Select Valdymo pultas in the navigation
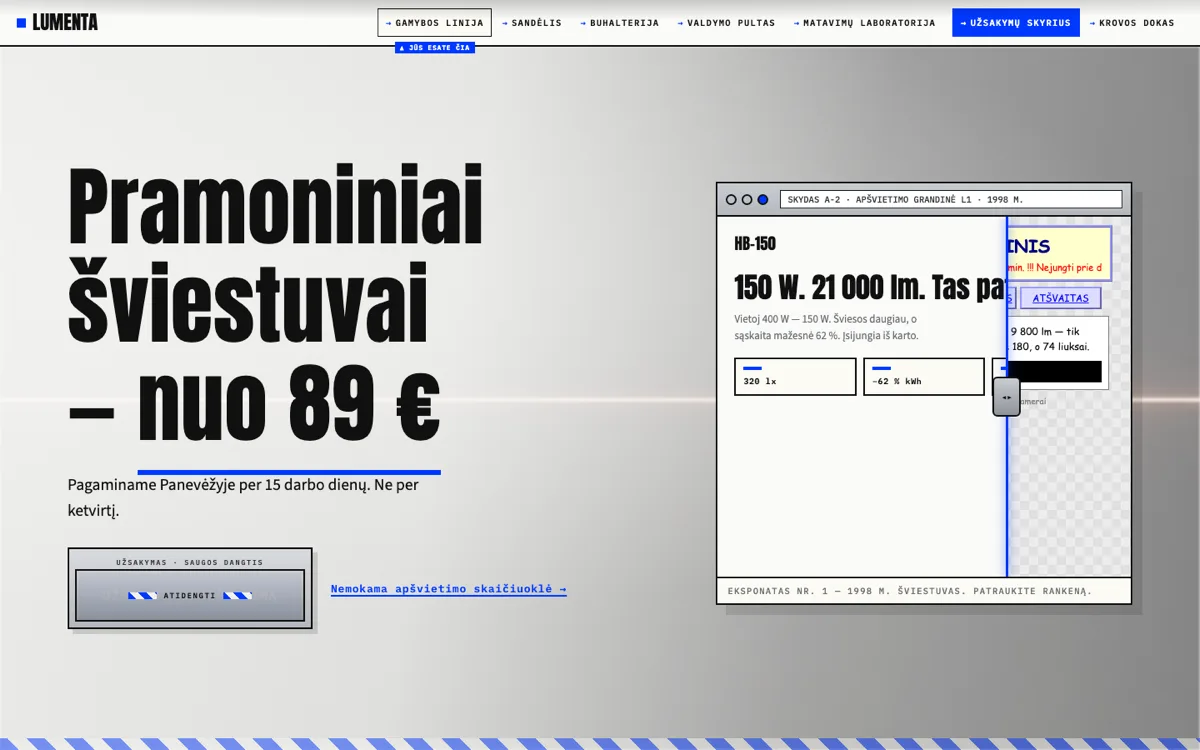 click(726, 23)
